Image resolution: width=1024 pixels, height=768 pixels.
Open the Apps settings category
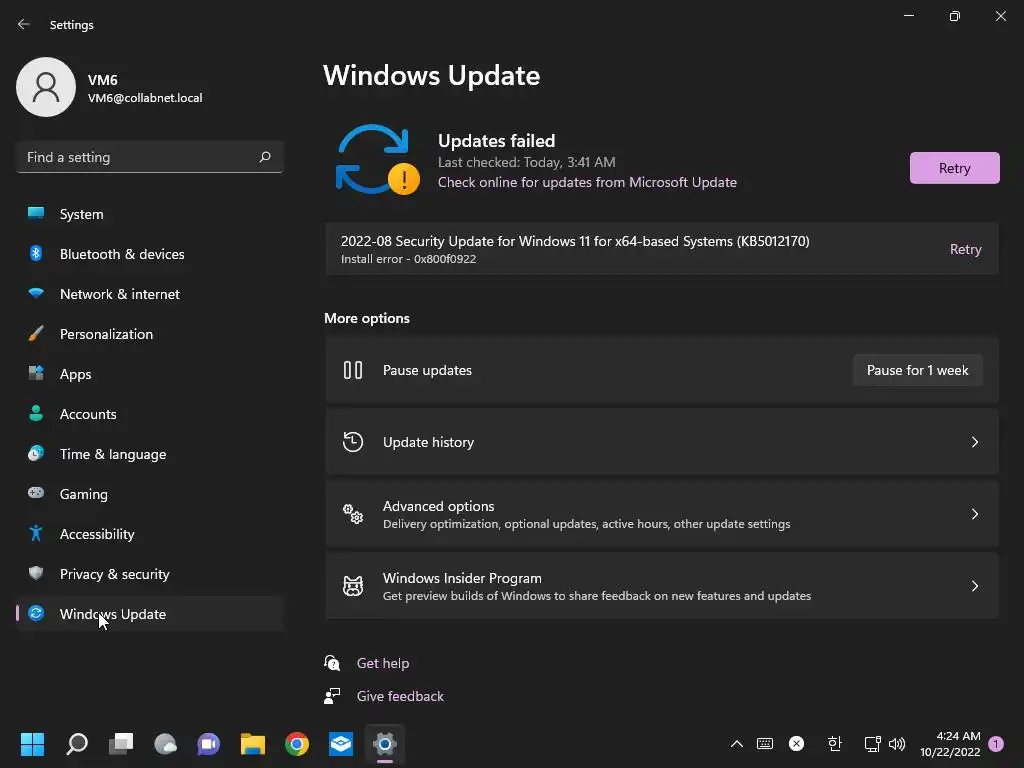pyautogui.click(x=150, y=374)
